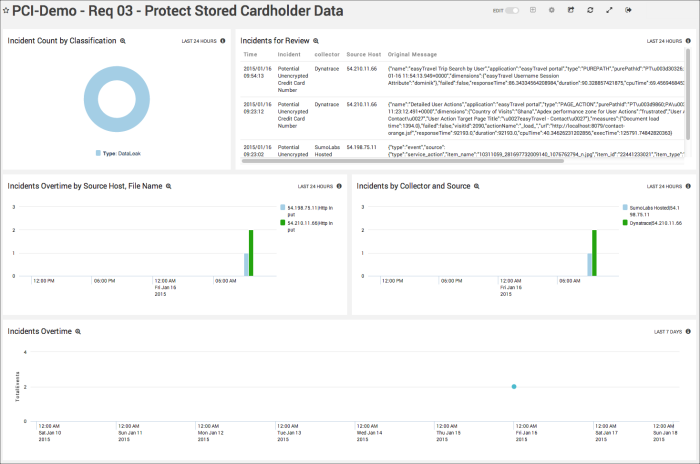Click the share dashboard icon
The image size is (700, 464).
tap(571, 10)
